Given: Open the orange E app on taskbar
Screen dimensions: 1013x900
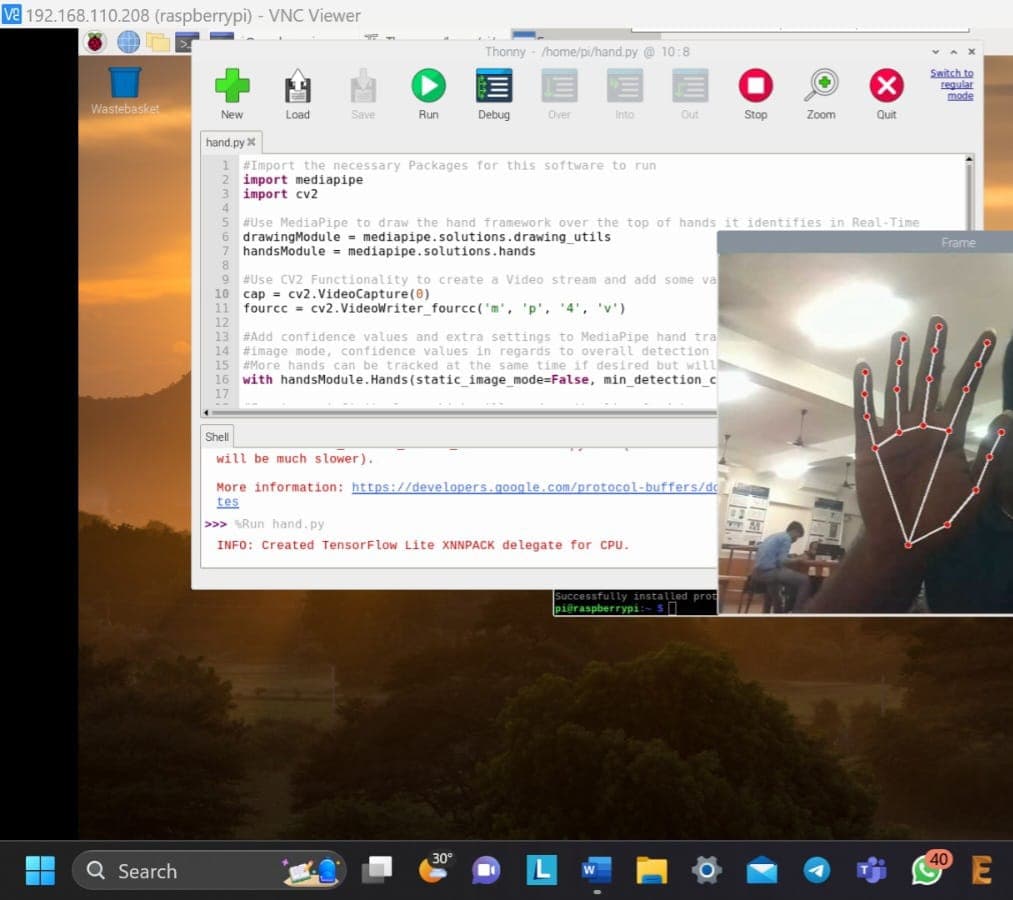Looking at the screenshot, I should coord(981,870).
